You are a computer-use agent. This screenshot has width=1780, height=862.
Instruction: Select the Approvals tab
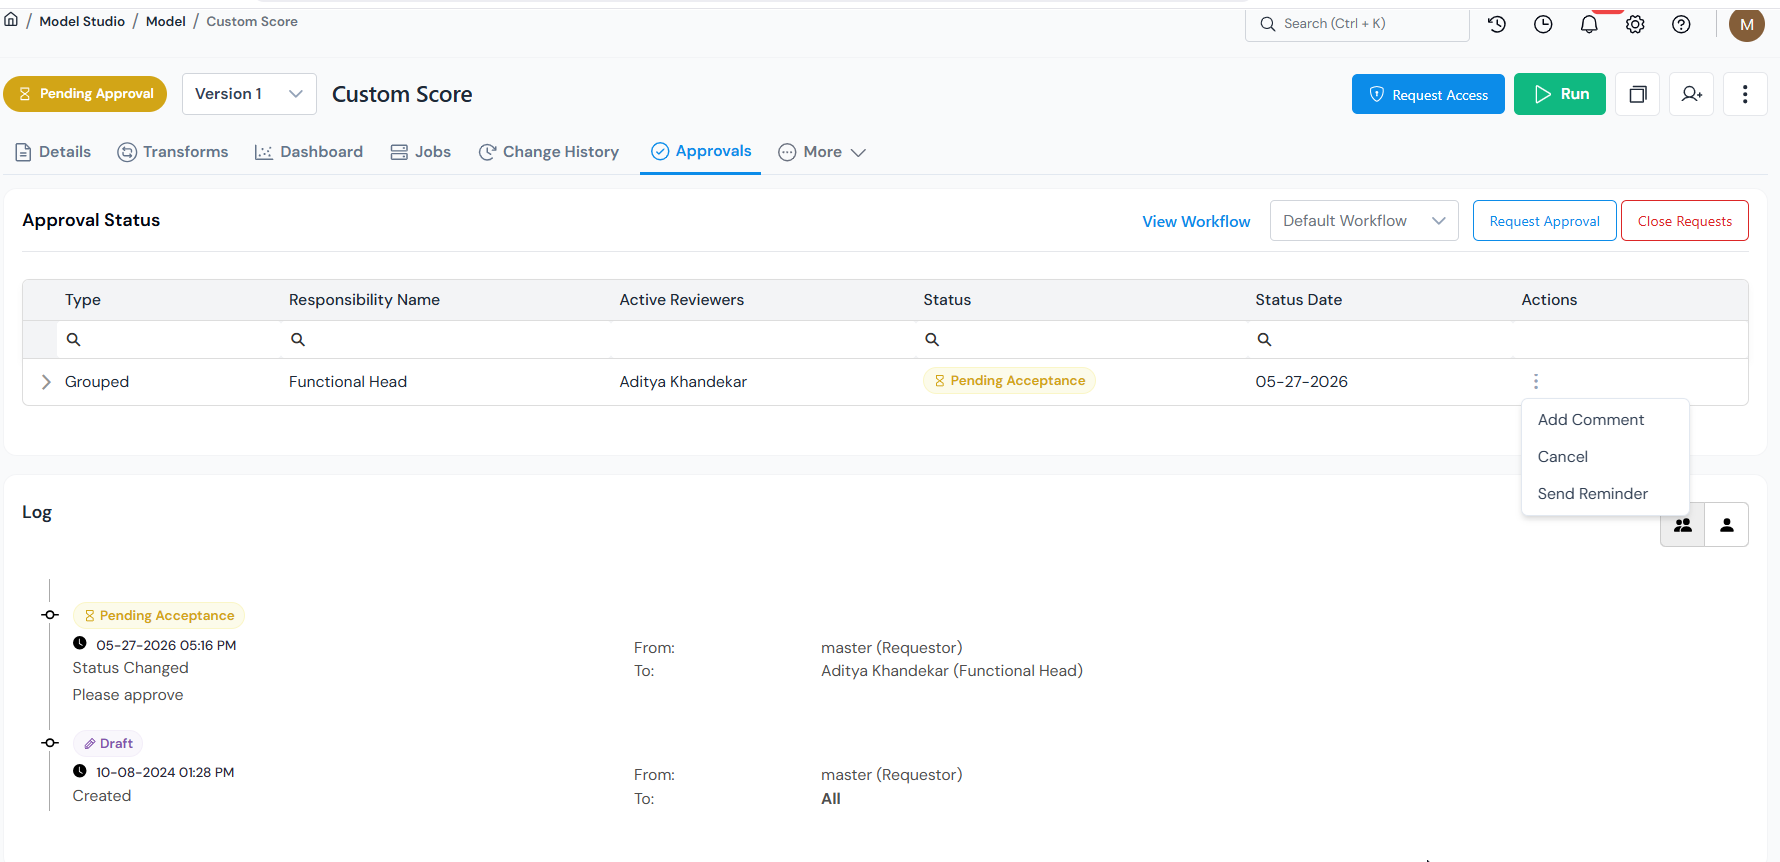(701, 151)
